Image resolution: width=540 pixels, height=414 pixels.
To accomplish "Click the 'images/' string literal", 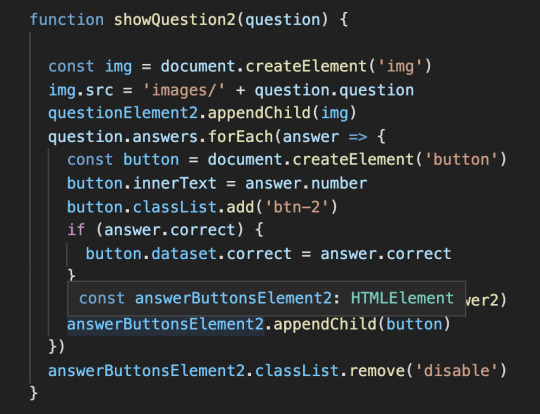I will point(184,90).
